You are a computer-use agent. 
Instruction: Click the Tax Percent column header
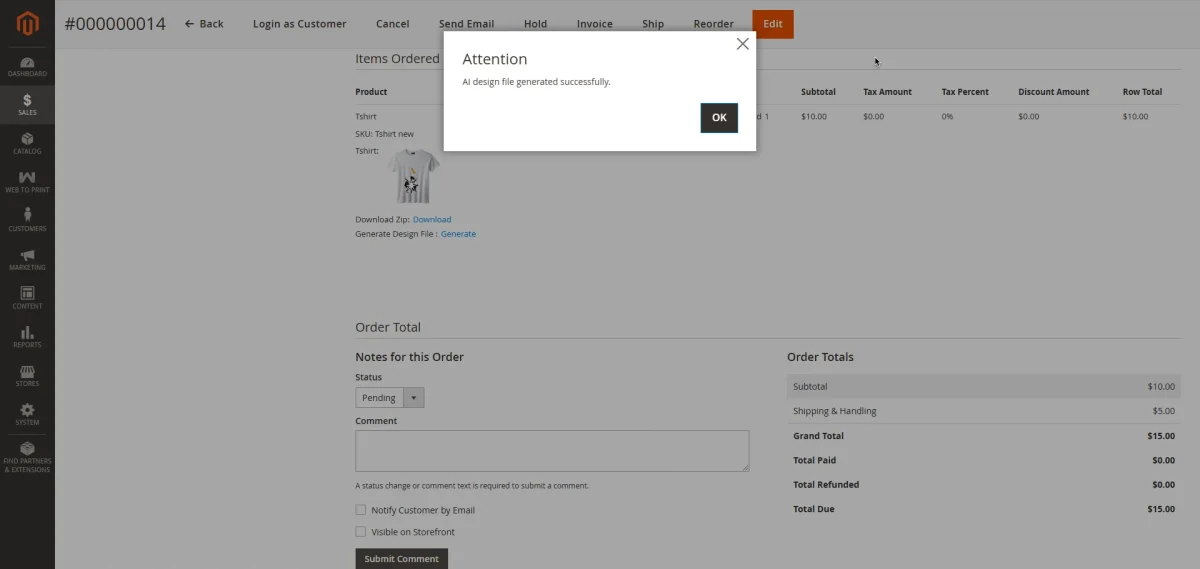click(965, 92)
